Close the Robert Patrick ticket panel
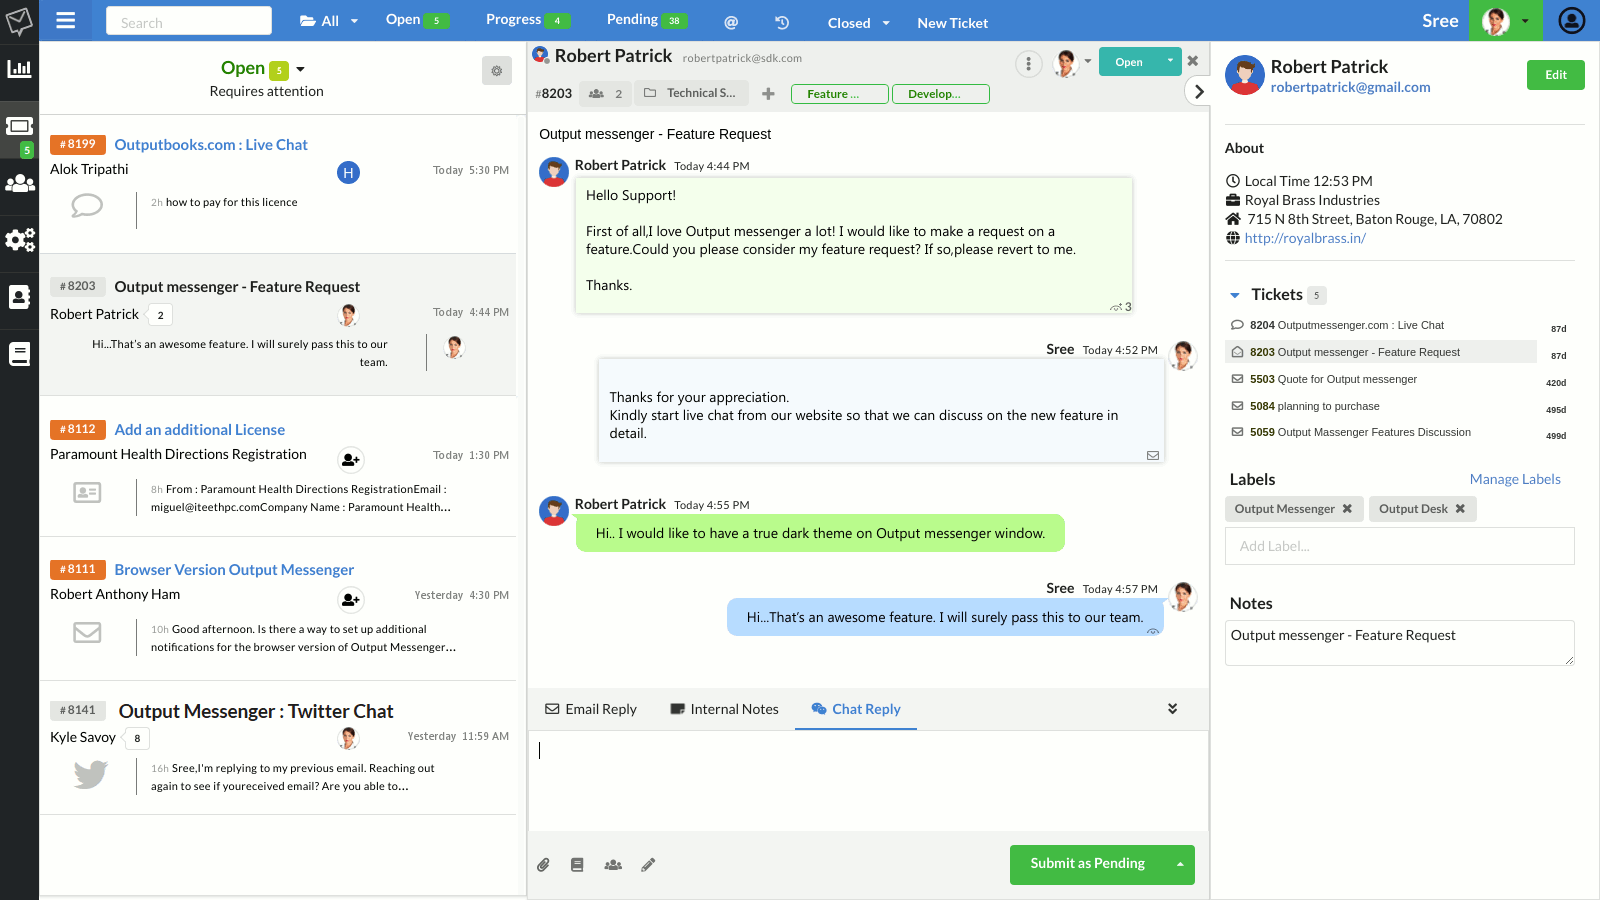Viewport: 1600px width, 900px height. click(1192, 61)
